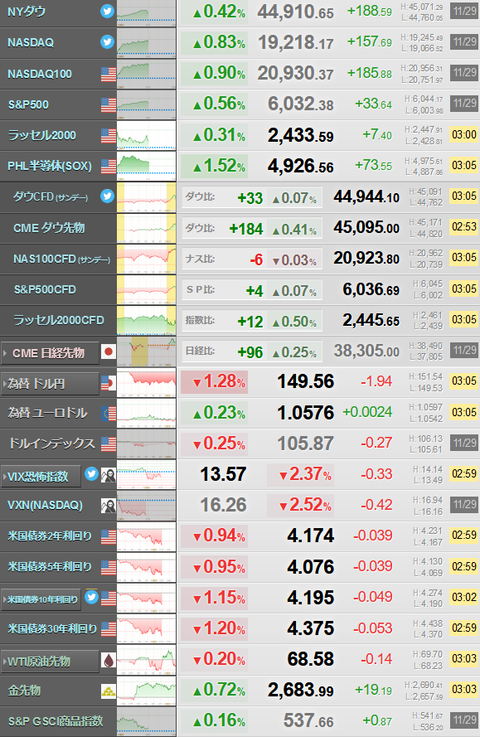Image resolution: width=480 pixels, height=737 pixels.
Task: Click the 13.57 VIX value
Action: (223, 474)
